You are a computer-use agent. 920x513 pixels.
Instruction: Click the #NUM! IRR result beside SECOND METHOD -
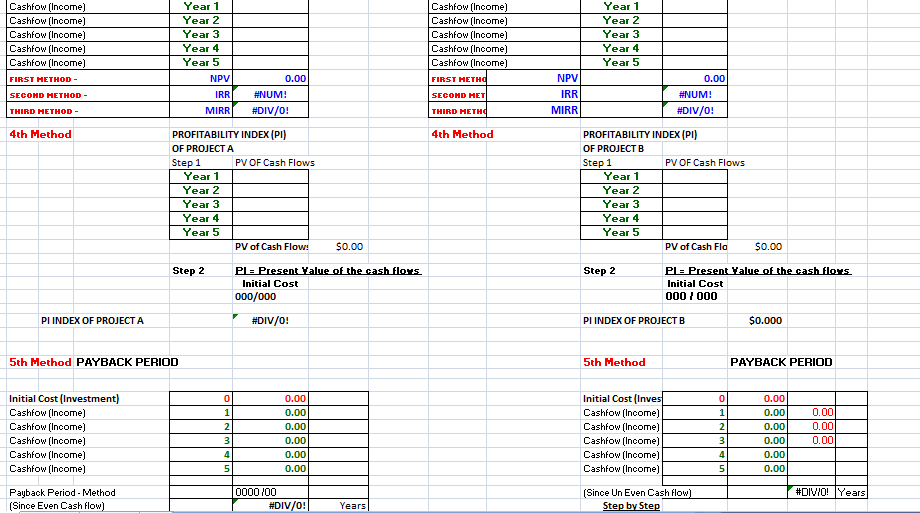(x=270, y=94)
